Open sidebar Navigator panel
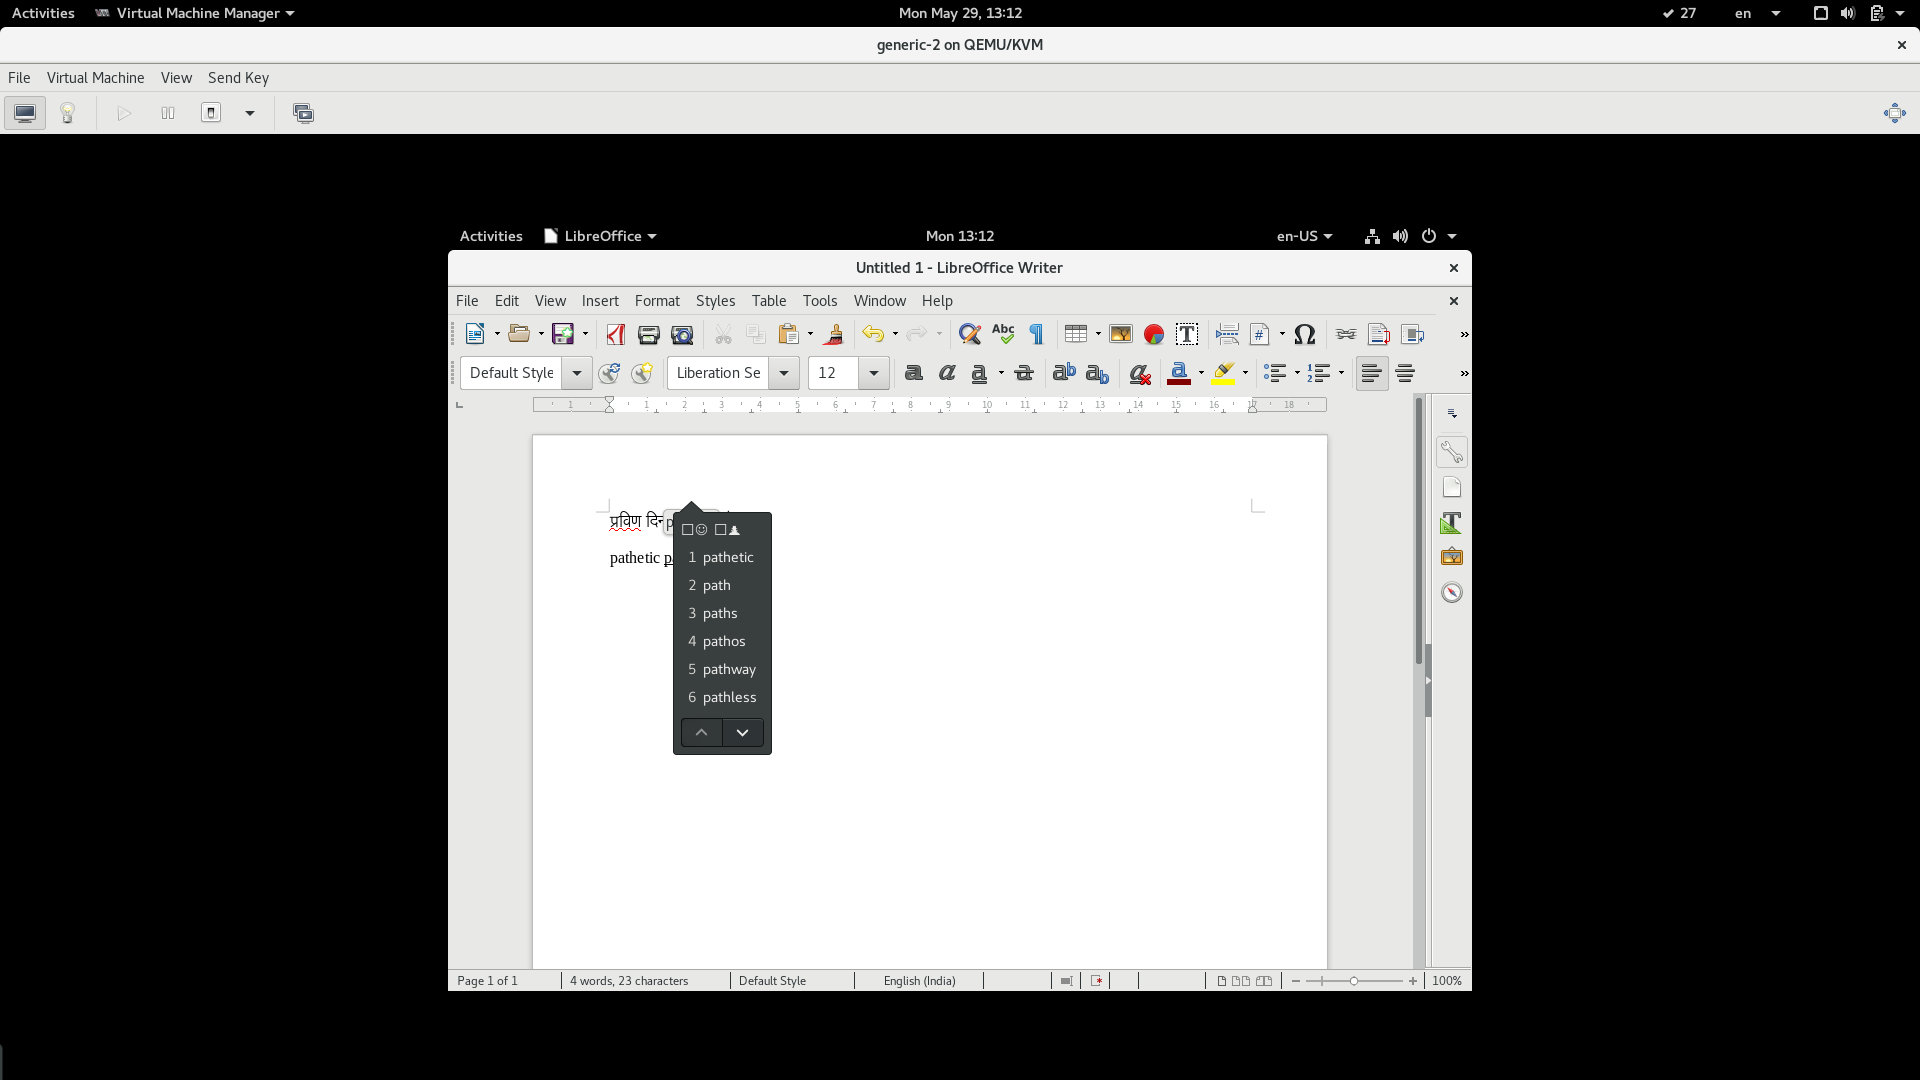Viewport: 1920px width, 1080px height. (x=1452, y=593)
